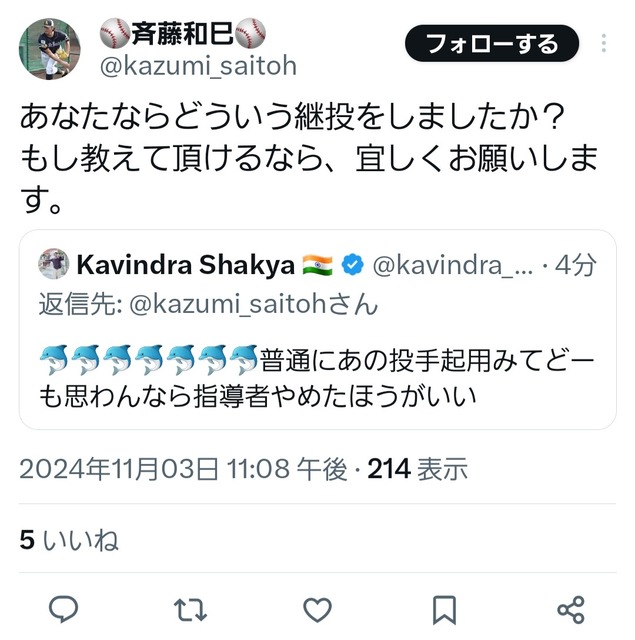Tap the 214 表示 view count
This screenshot has height=640, width=635.
(417, 469)
